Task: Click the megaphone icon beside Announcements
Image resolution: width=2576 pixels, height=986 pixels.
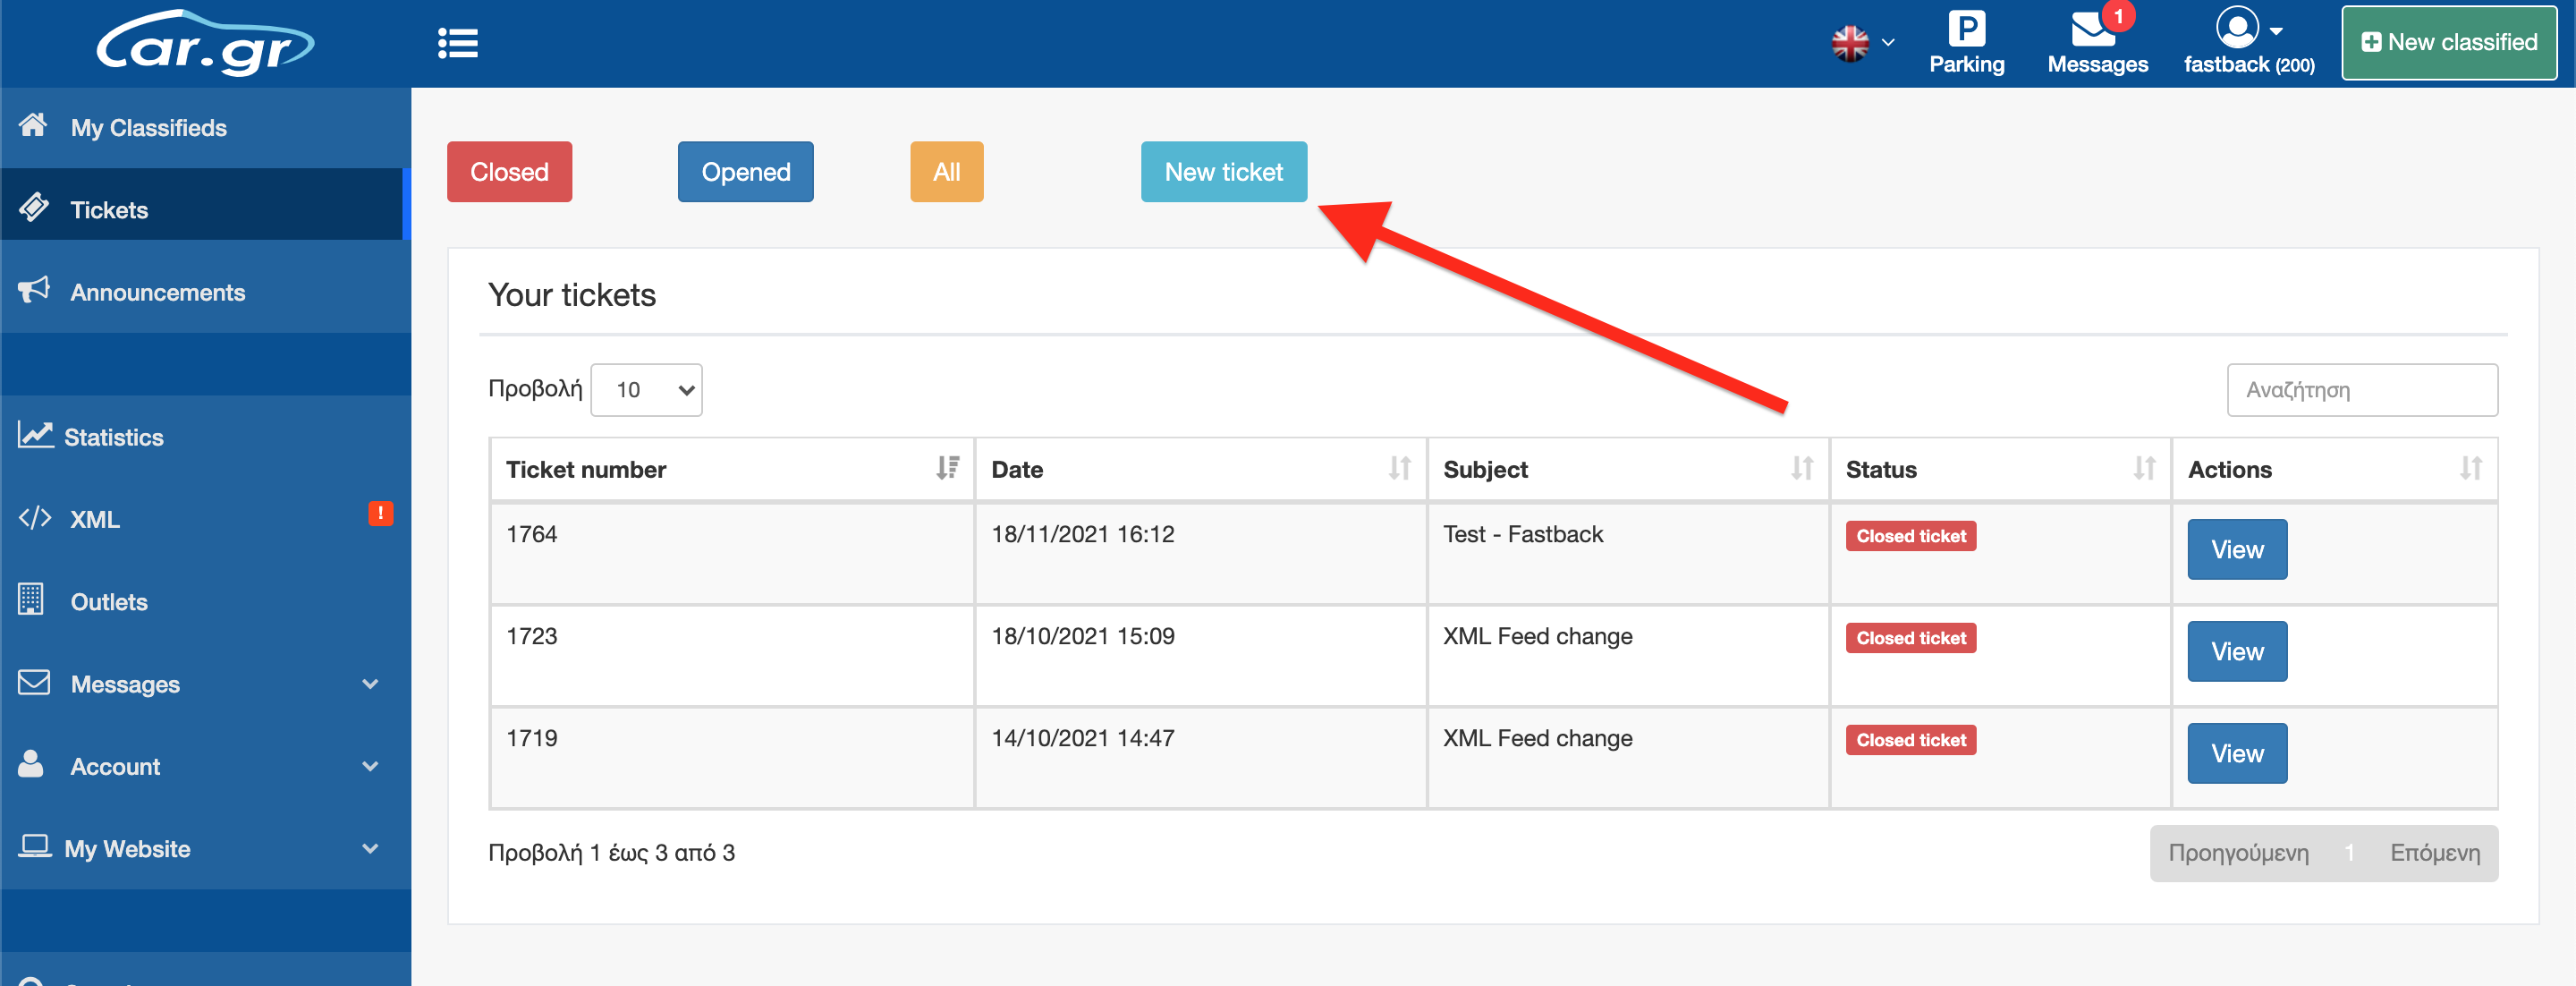Action: click(34, 290)
